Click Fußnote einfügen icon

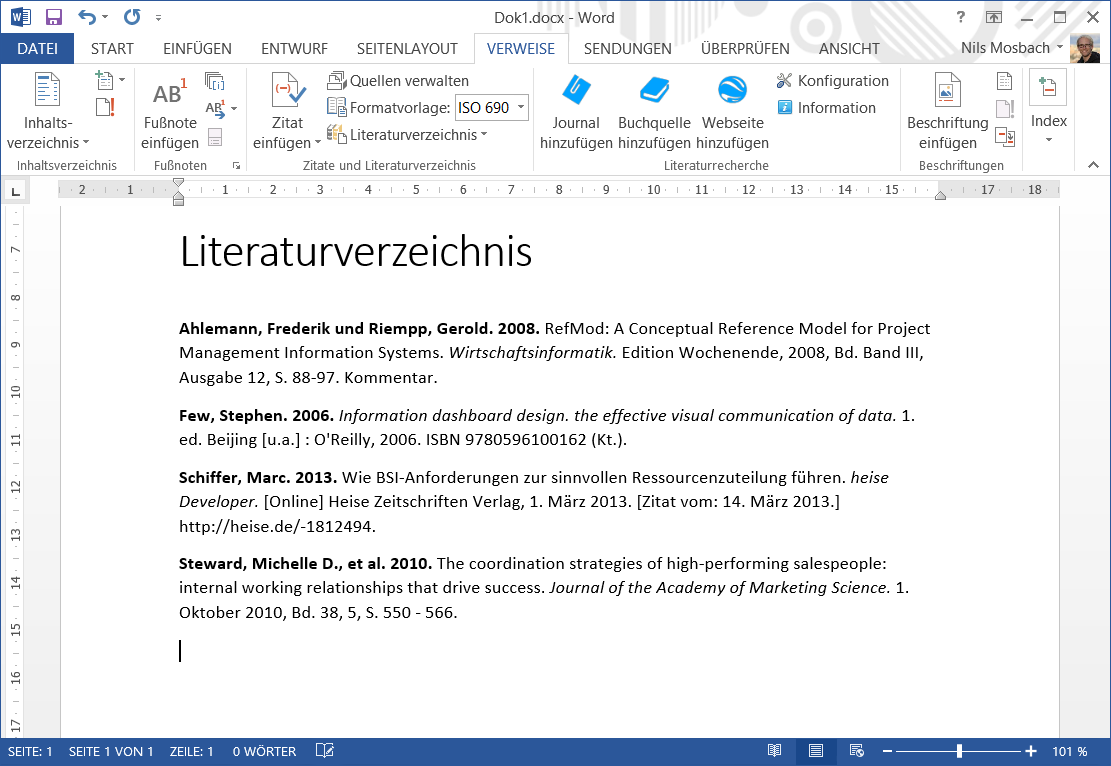169,94
